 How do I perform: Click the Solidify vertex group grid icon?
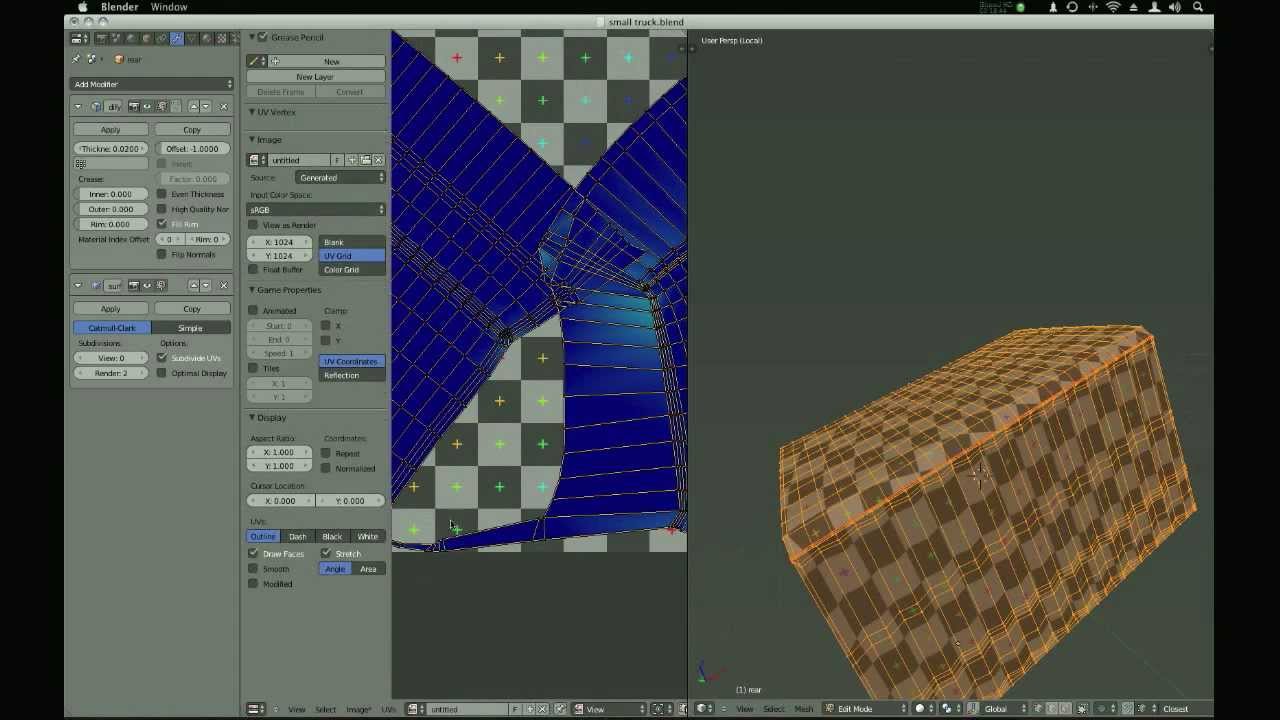(x=81, y=164)
